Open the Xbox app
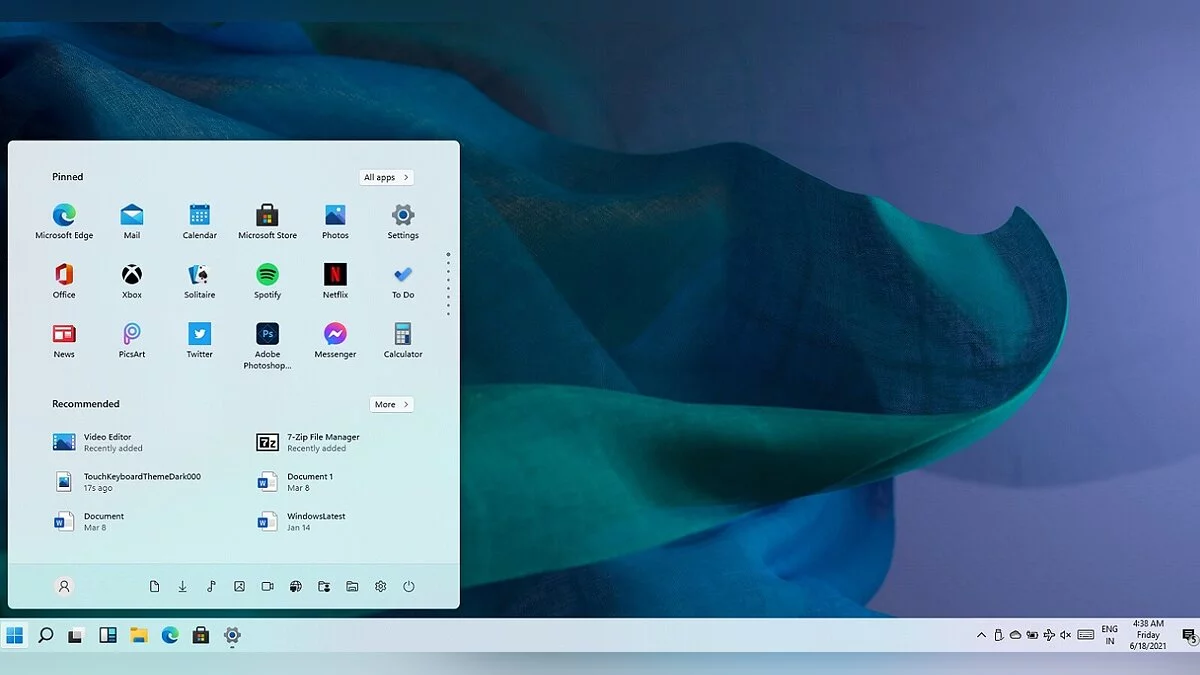 (132, 275)
